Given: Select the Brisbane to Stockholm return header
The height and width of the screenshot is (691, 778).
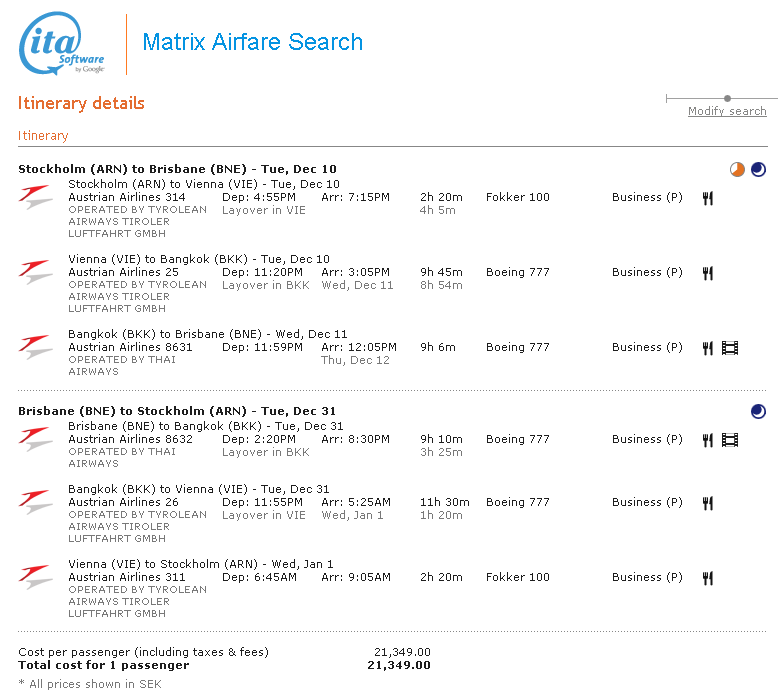Looking at the screenshot, I should point(177,411).
